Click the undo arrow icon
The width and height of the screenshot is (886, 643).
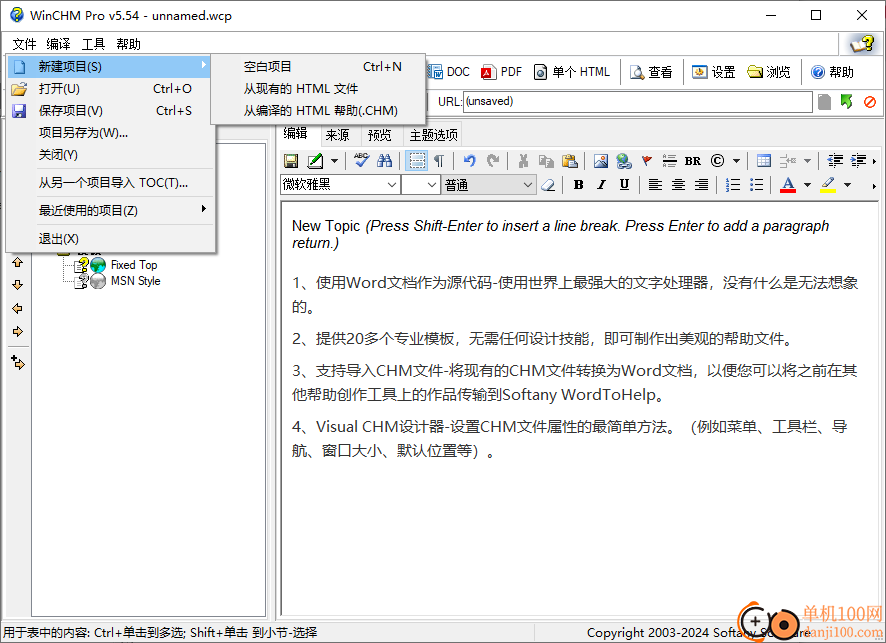pos(469,161)
